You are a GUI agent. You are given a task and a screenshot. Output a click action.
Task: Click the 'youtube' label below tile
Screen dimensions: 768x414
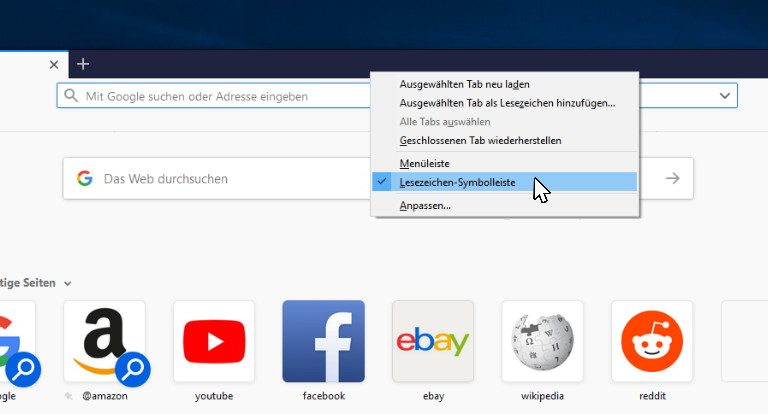click(x=214, y=396)
